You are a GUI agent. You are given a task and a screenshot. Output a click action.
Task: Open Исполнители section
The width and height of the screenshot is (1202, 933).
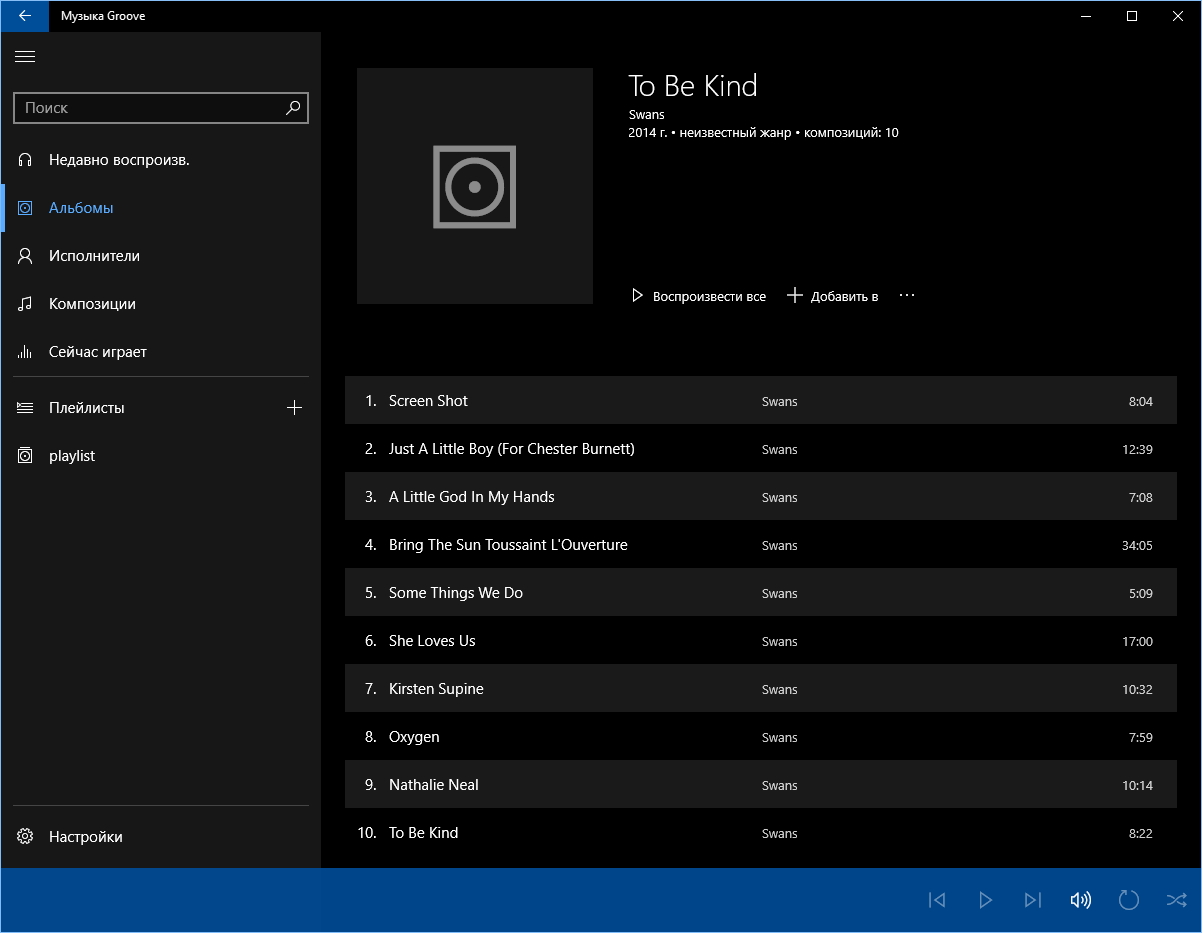point(161,256)
